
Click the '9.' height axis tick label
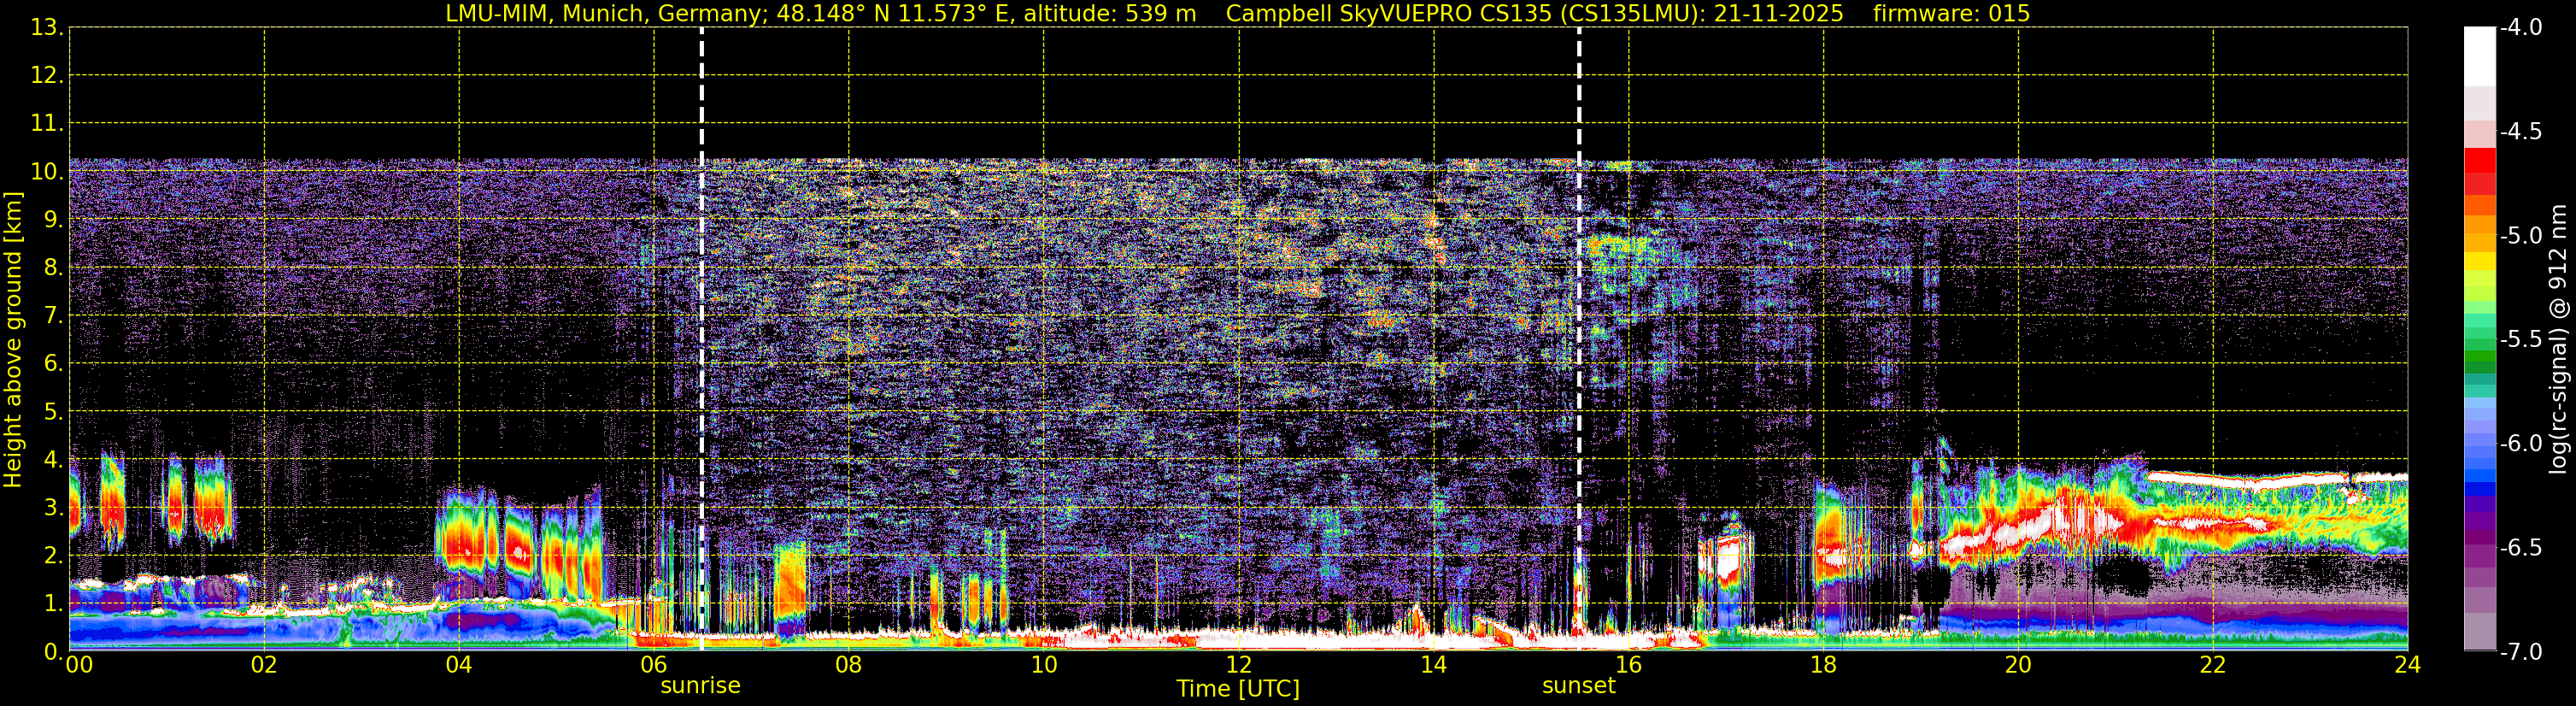(53, 220)
